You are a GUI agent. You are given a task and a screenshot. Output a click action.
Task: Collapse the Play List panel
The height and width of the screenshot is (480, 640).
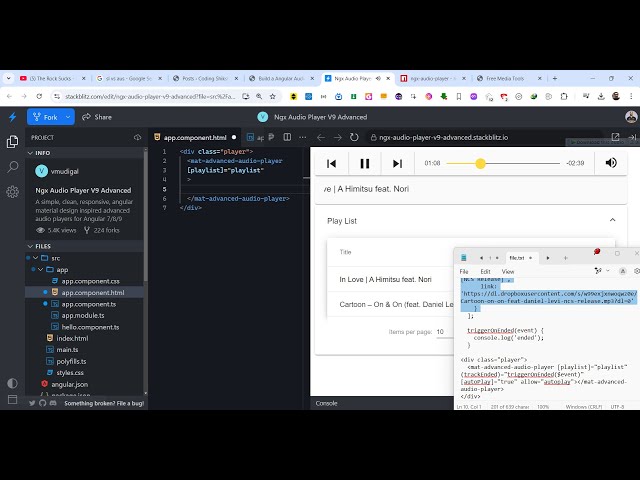[x=611, y=220]
